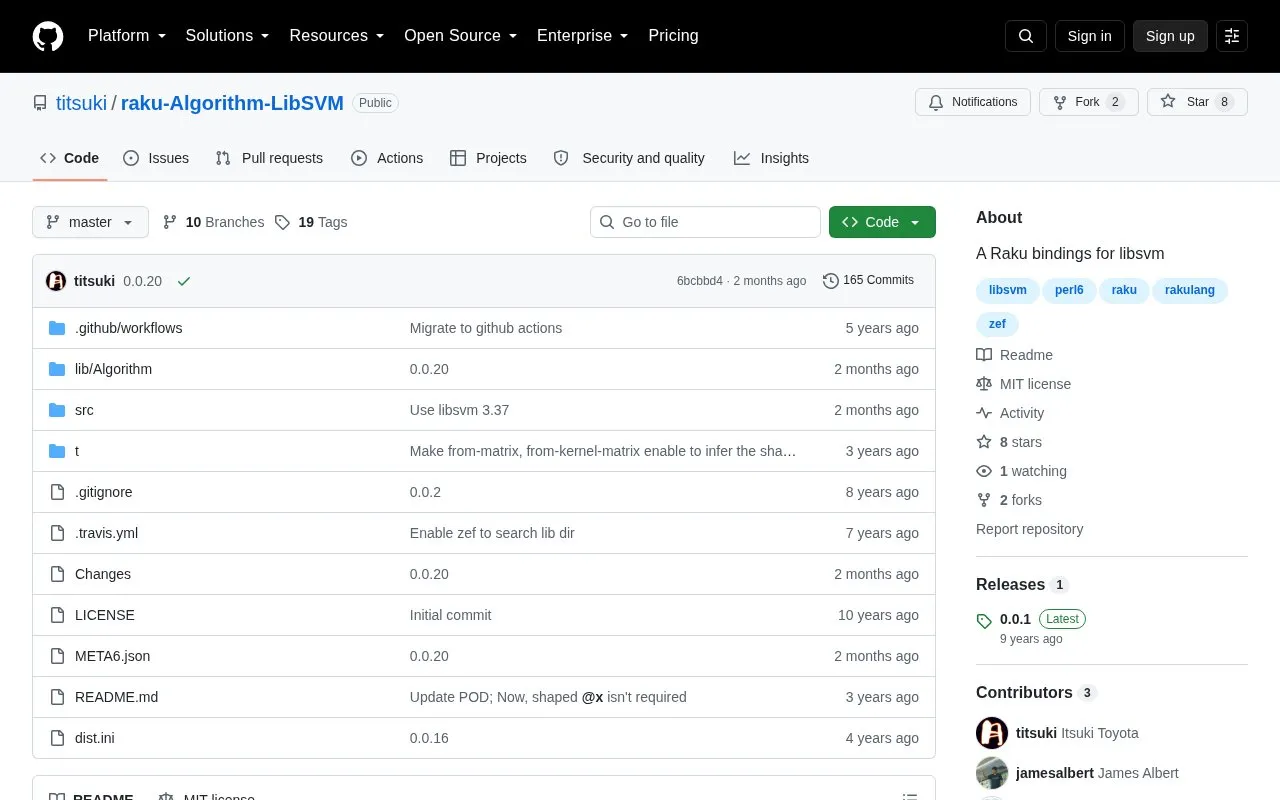Click jamesalbert contributor avatar
The image size is (1280, 800).
992,773
